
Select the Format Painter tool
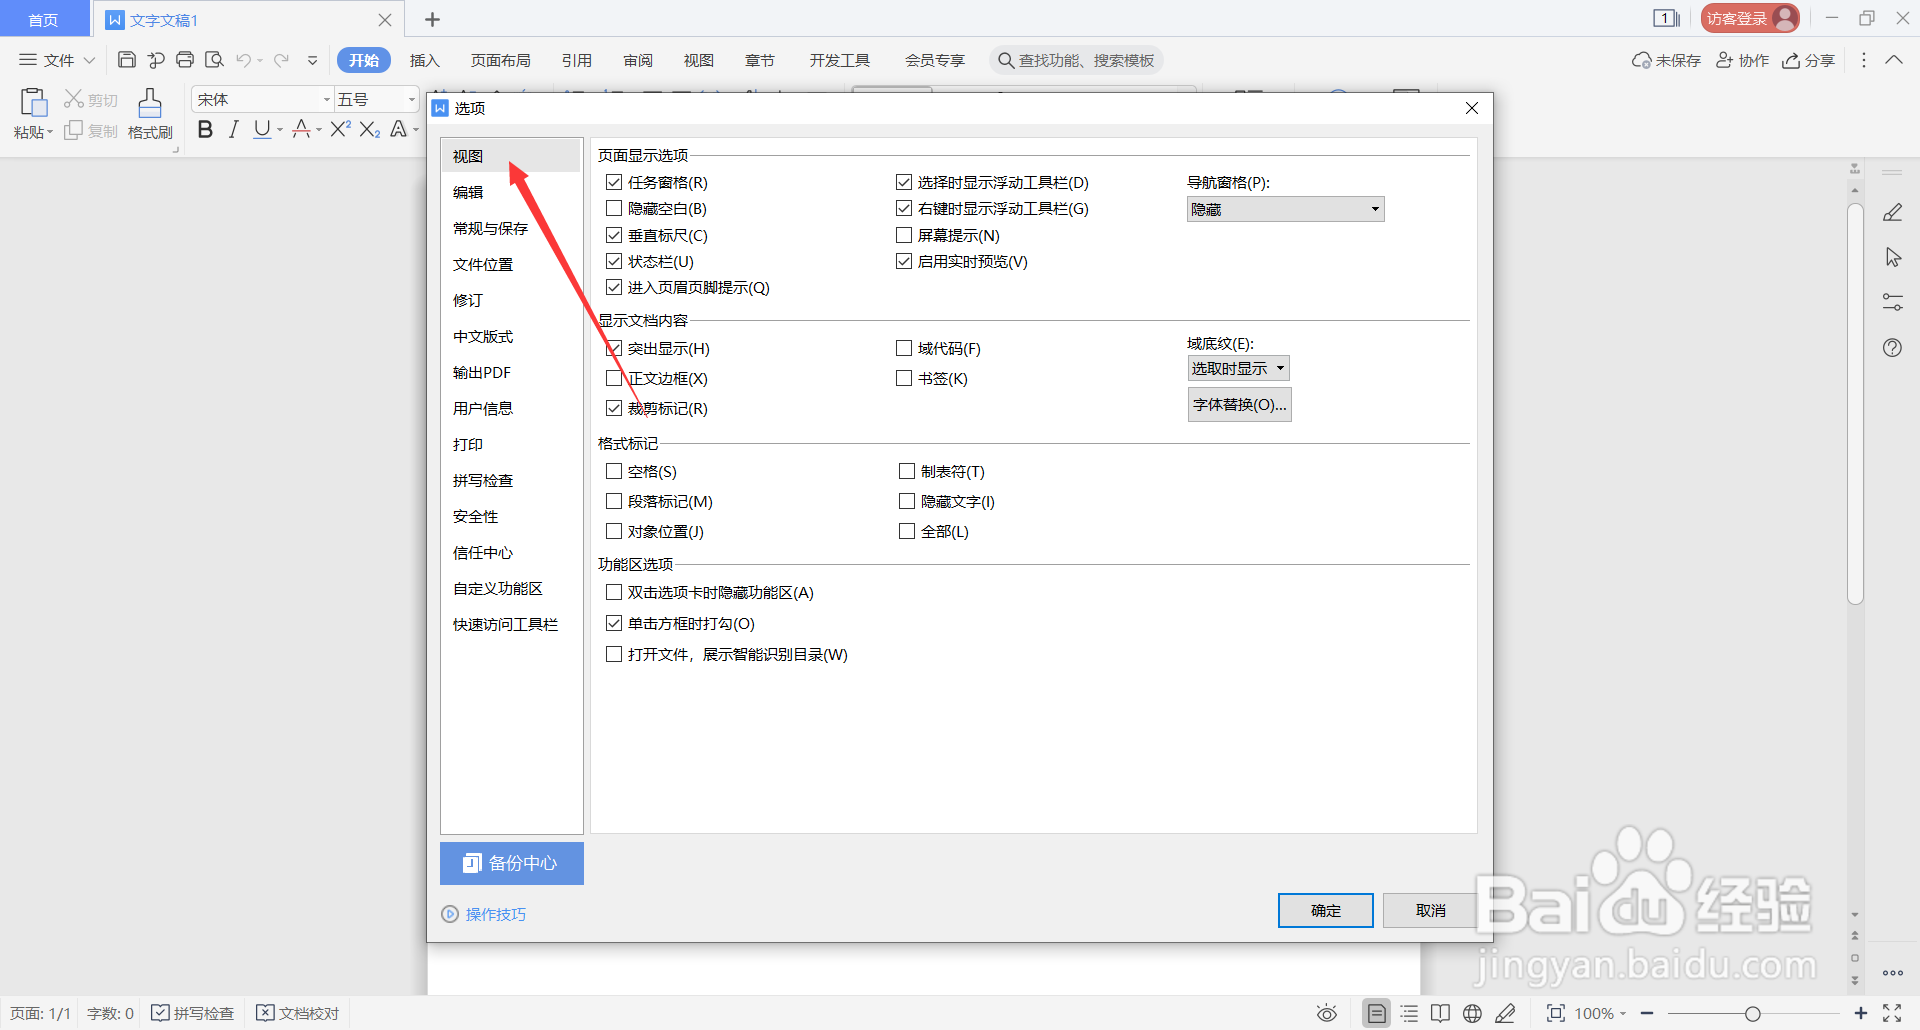[149, 112]
